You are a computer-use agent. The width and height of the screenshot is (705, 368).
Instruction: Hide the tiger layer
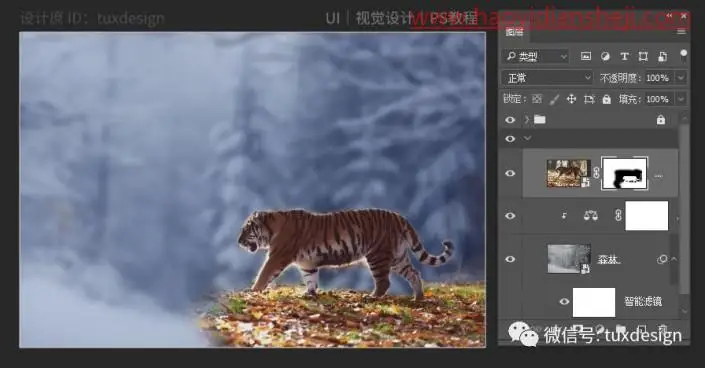click(510, 173)
